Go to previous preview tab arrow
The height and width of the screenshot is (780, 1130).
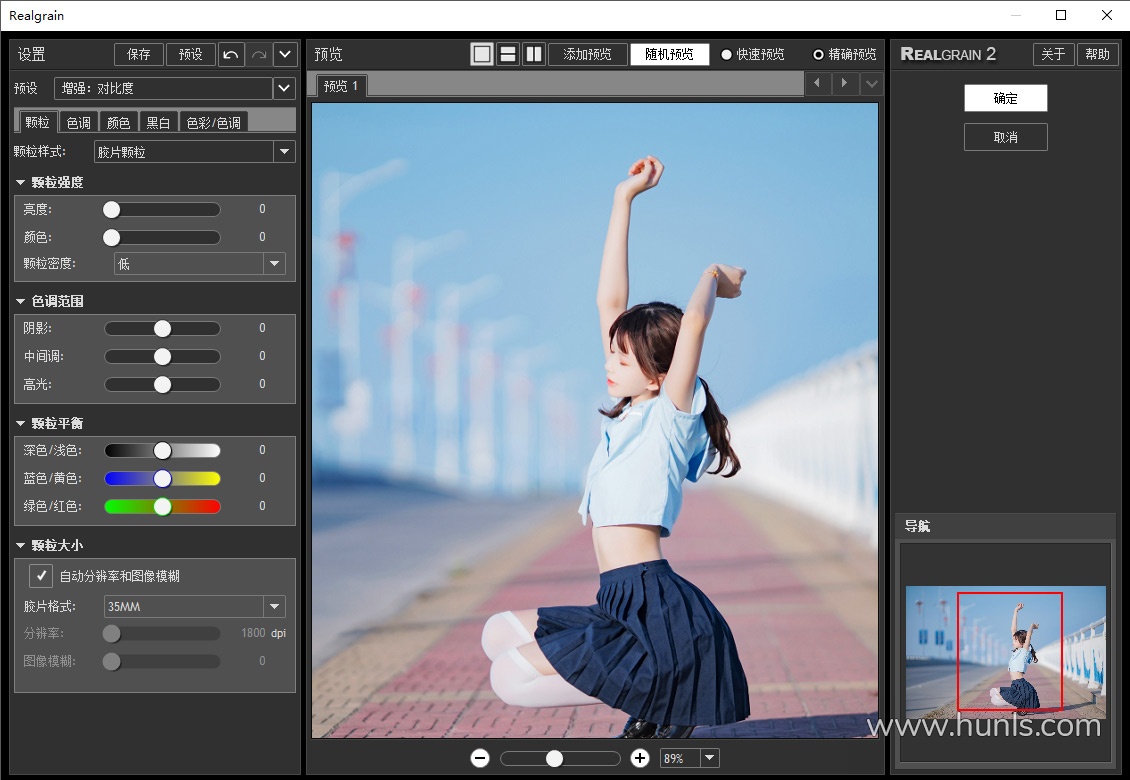pyautogui.click(x=817, y=83)
